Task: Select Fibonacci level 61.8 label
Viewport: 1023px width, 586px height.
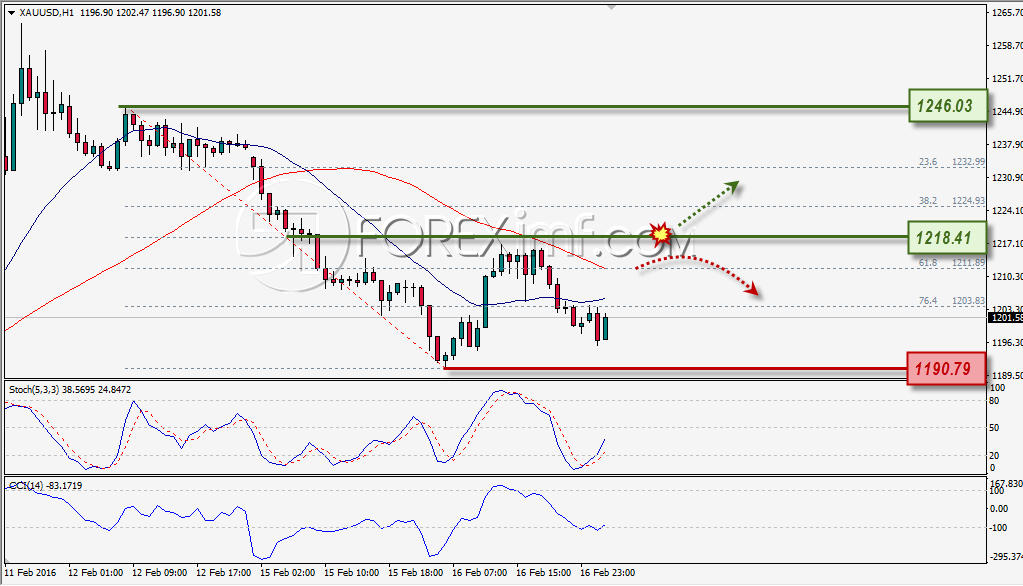Action: (x=928, y=262)
